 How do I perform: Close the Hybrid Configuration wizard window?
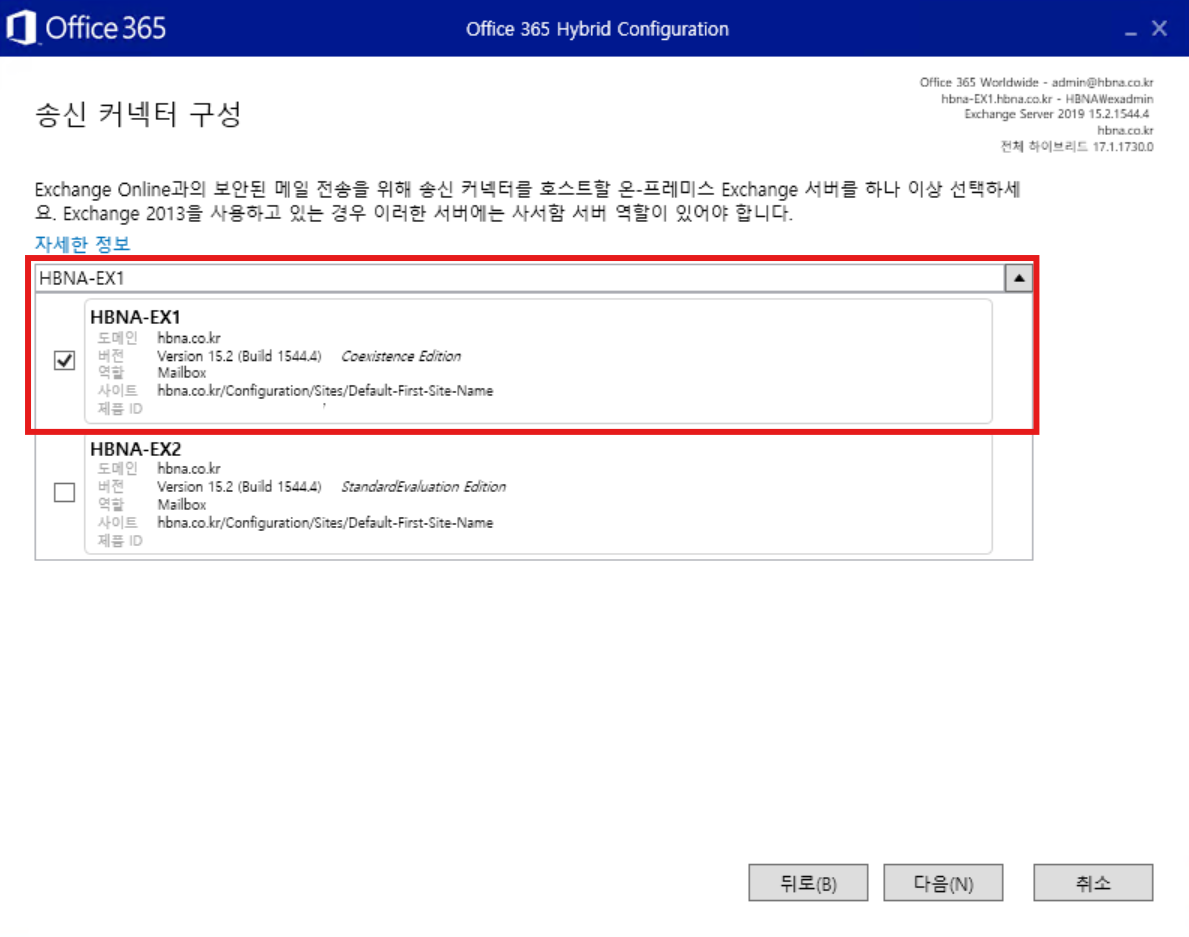click(x=1159, y=29)
